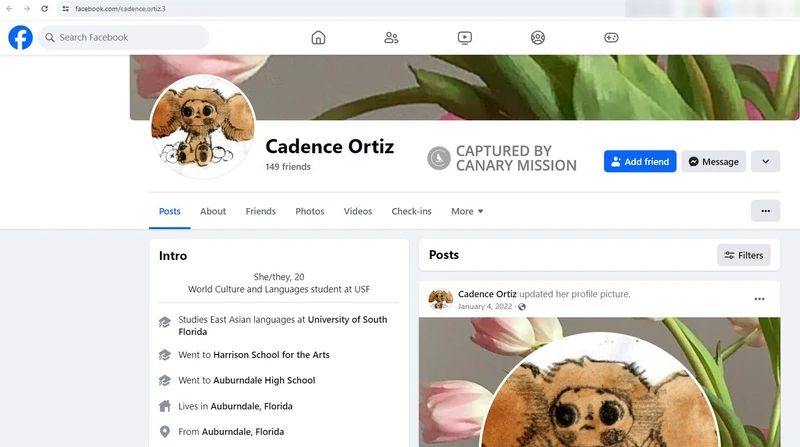
Task: Open the Home feed icon
Action: pyautogui.click(x=318, y=38)
